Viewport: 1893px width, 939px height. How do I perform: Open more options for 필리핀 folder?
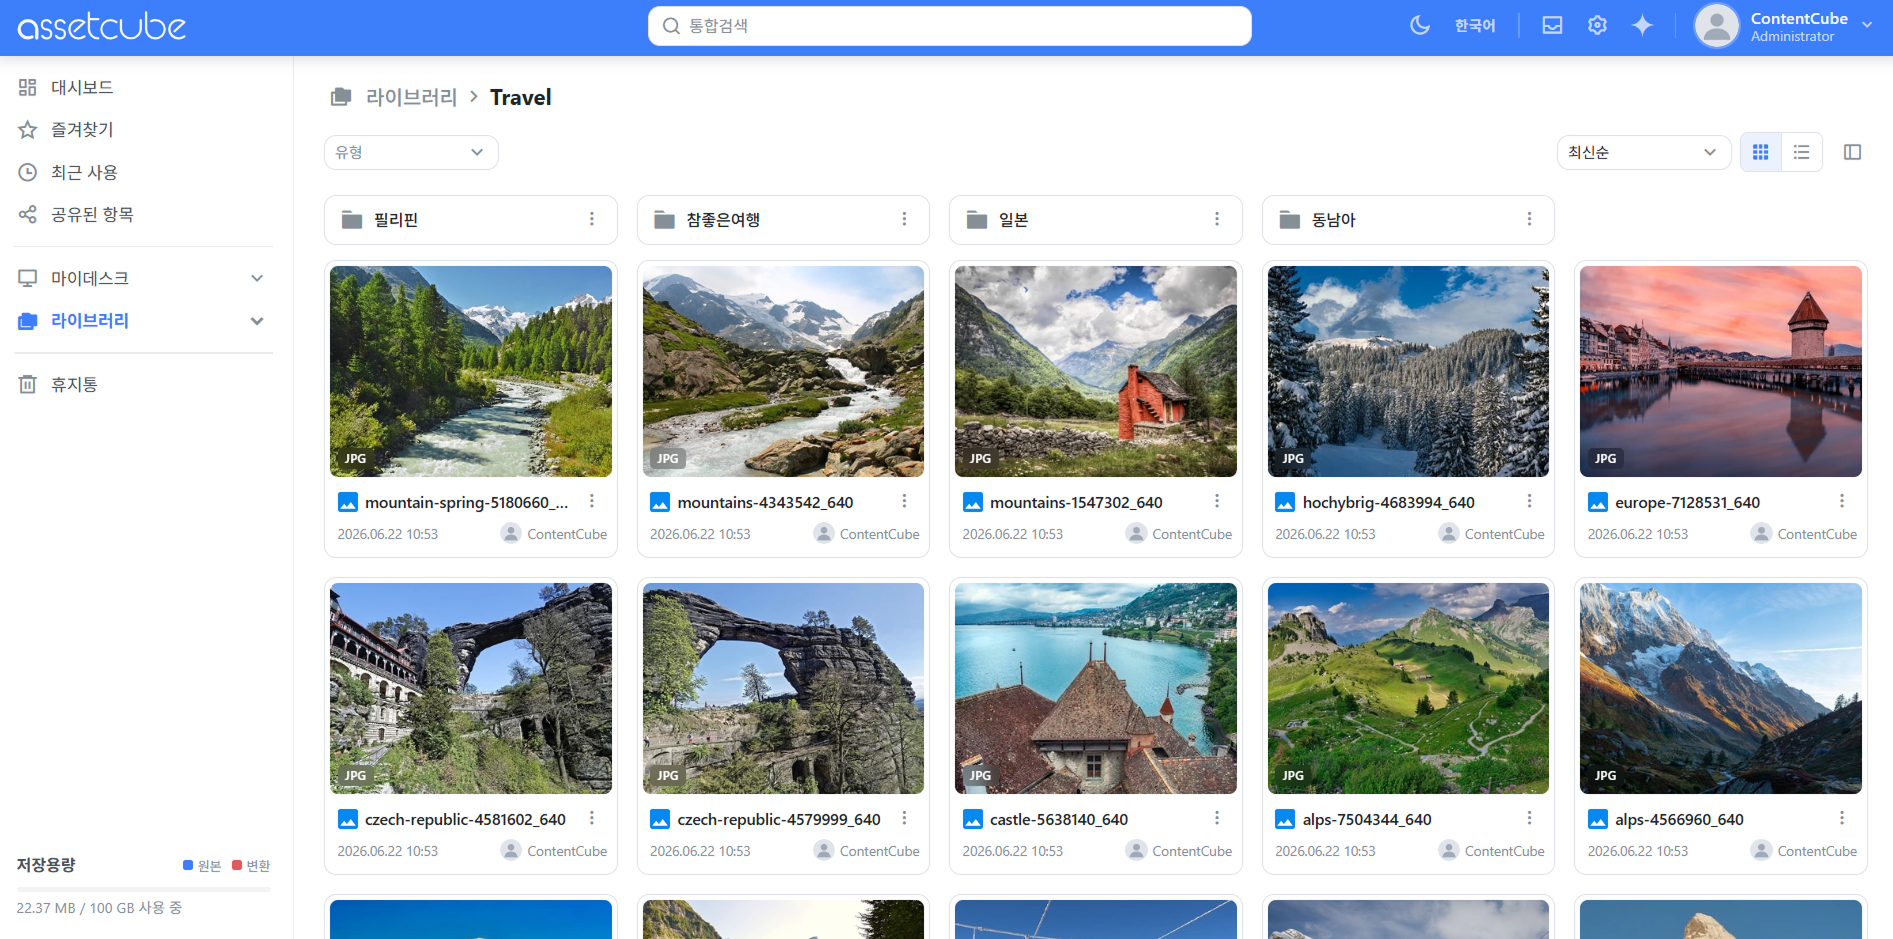[592, 219]
